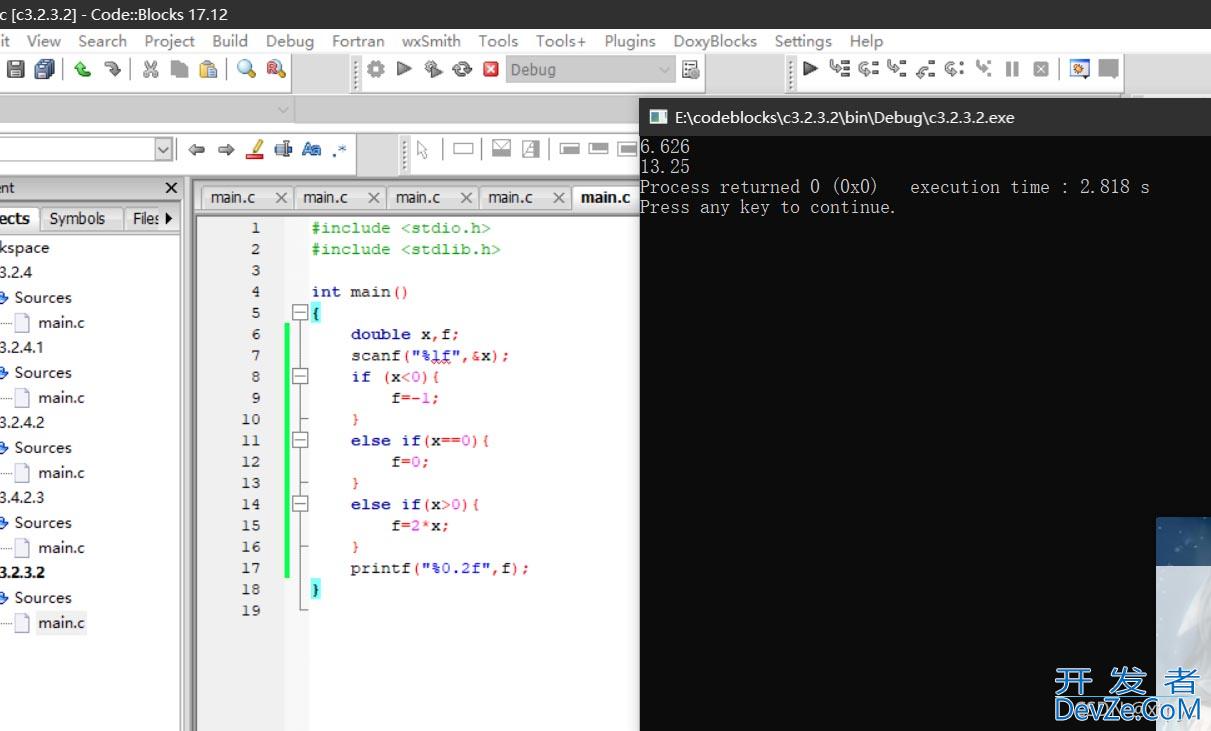Click the console window title bar path
This screenshot has height=731, width=1211.
pyautogui.click(x=845, y=117)
